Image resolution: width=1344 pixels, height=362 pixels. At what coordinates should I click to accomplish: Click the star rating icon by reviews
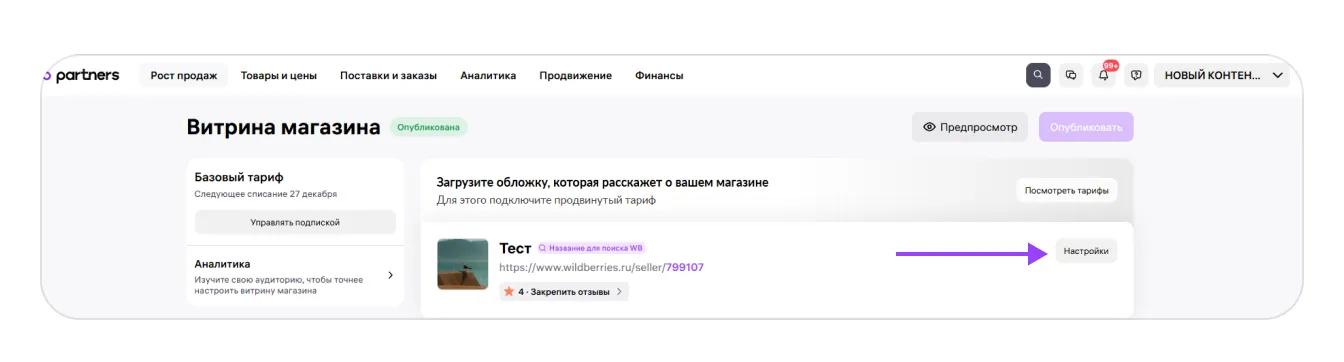tap(509, 292)
